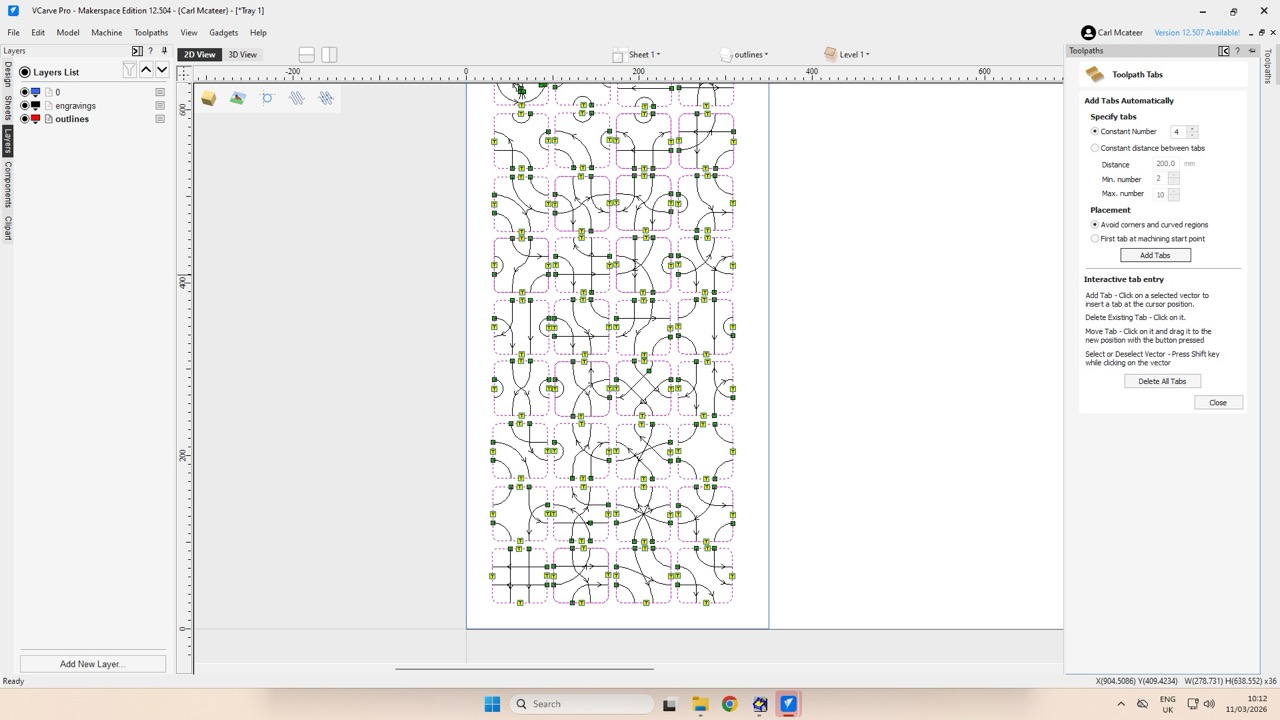The height and width of the screenshot is (720, 1280).
Task: Pin the Toolpaths panel
Action: pyautogui.click(x=1252, y=51)
